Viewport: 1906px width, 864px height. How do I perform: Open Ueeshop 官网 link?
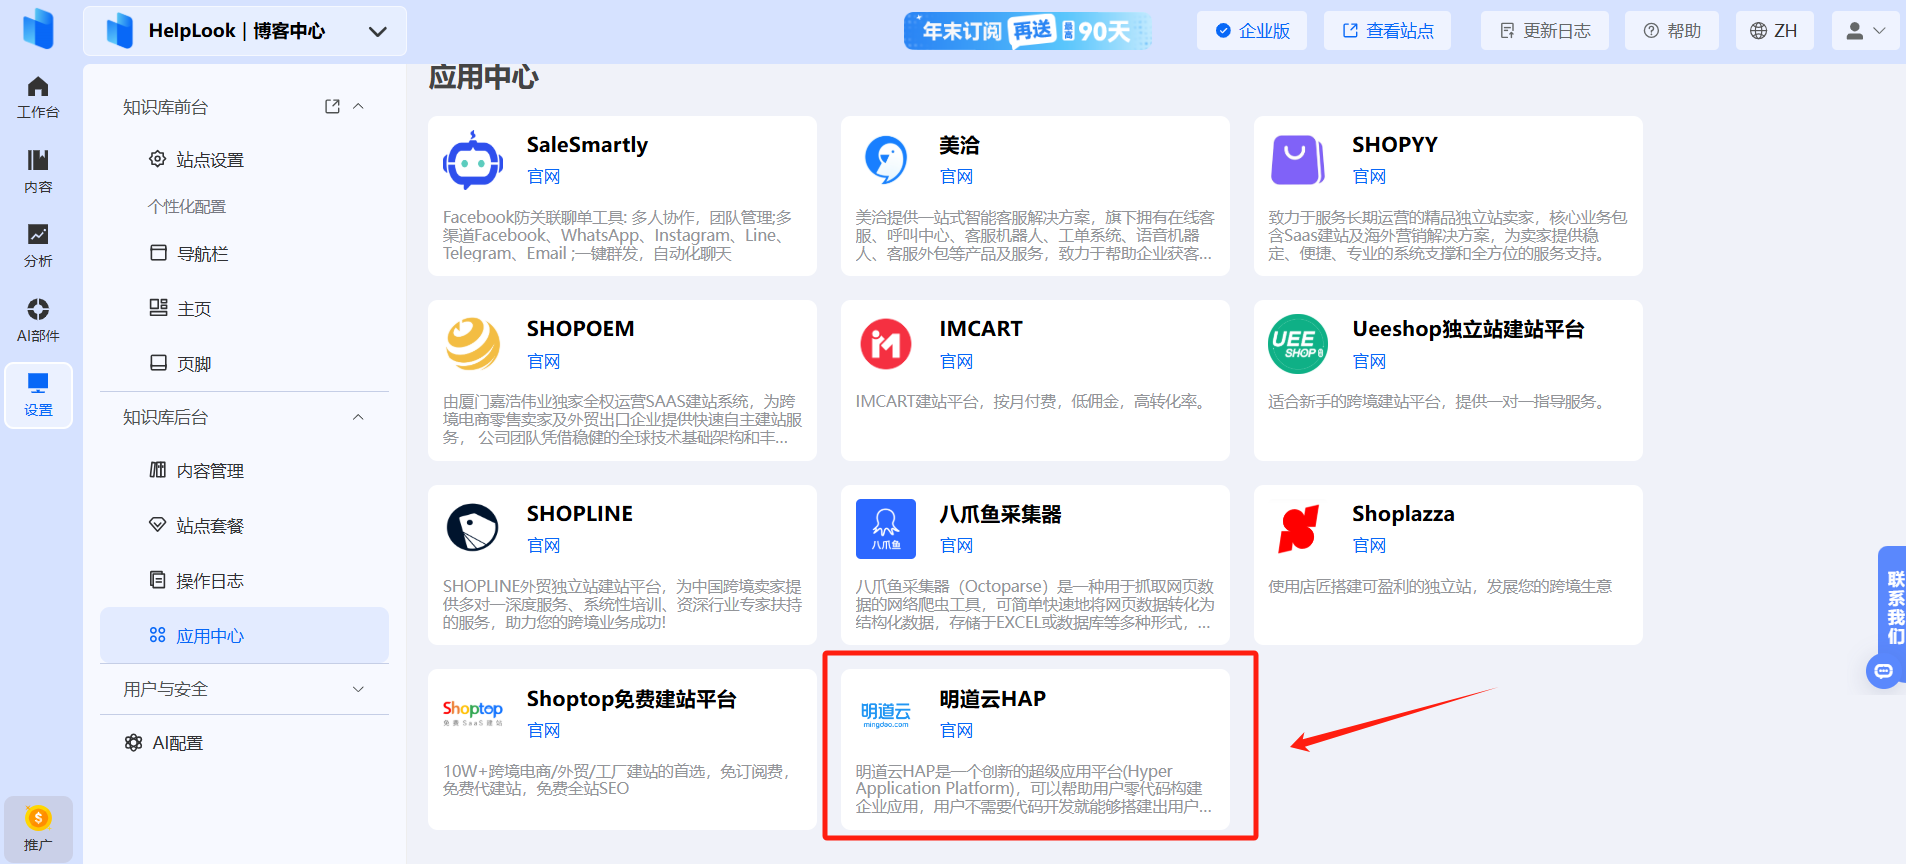[x=1369, y=362]
